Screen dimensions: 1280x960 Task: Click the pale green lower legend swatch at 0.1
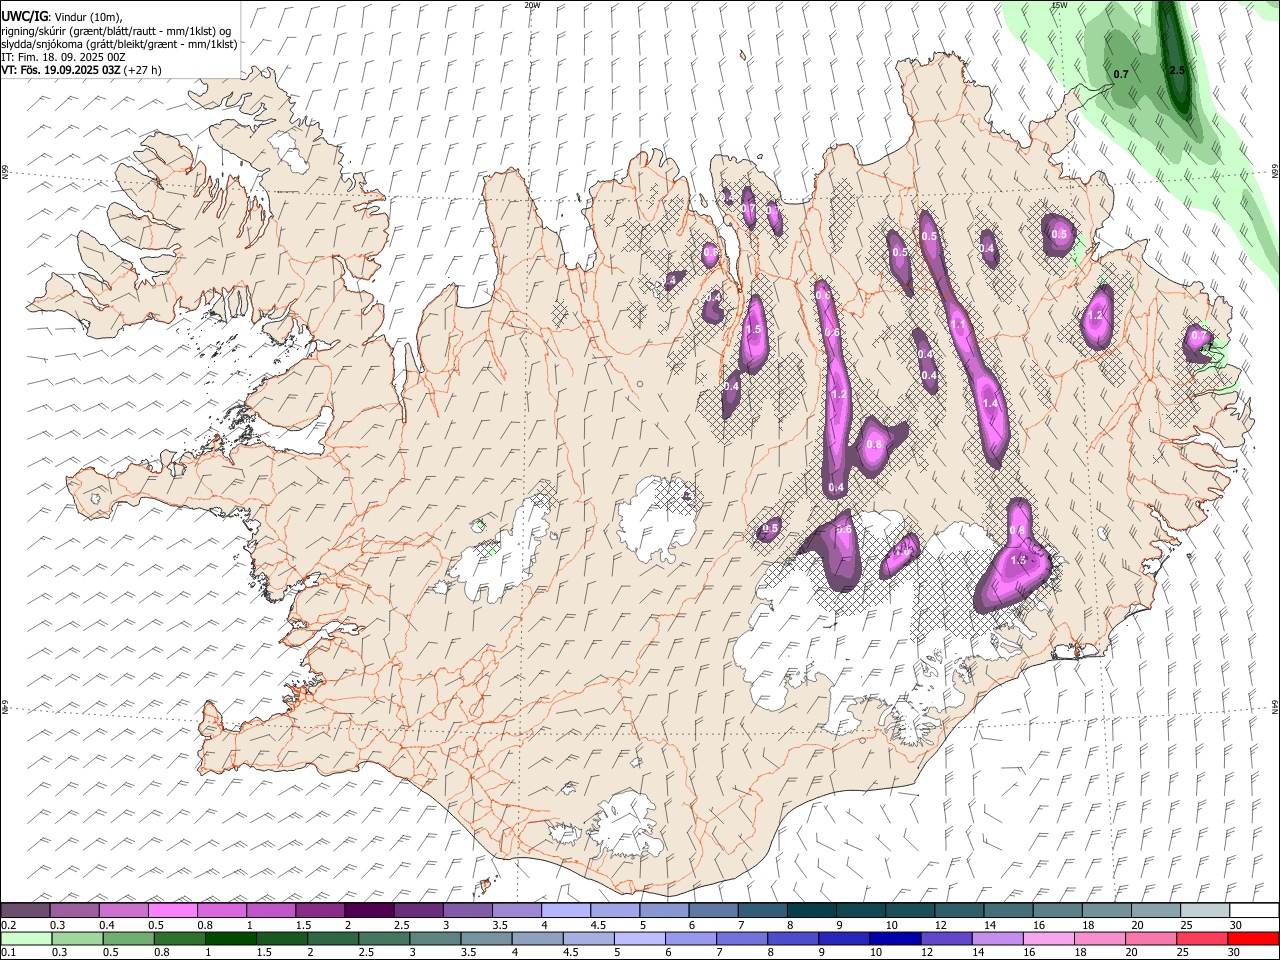[x=26, y=939]
